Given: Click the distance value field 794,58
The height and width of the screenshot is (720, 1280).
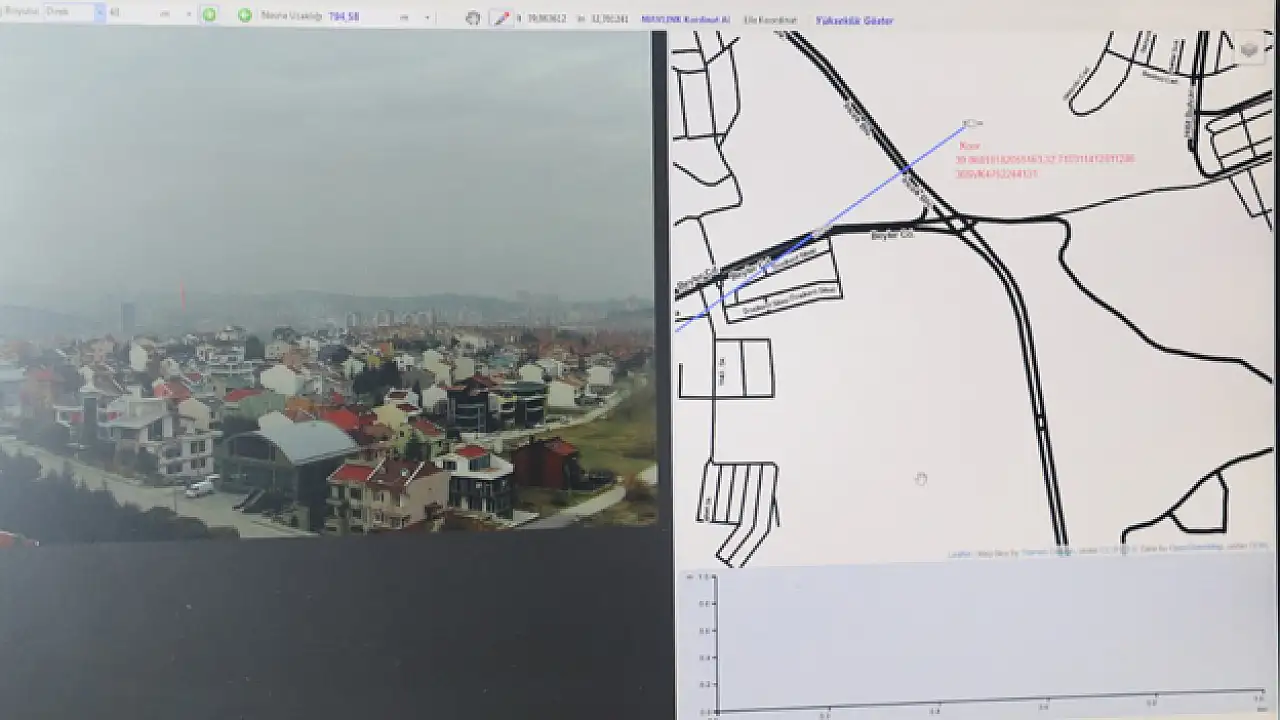Looking at the screenshot, I should [x=344, y=17].
